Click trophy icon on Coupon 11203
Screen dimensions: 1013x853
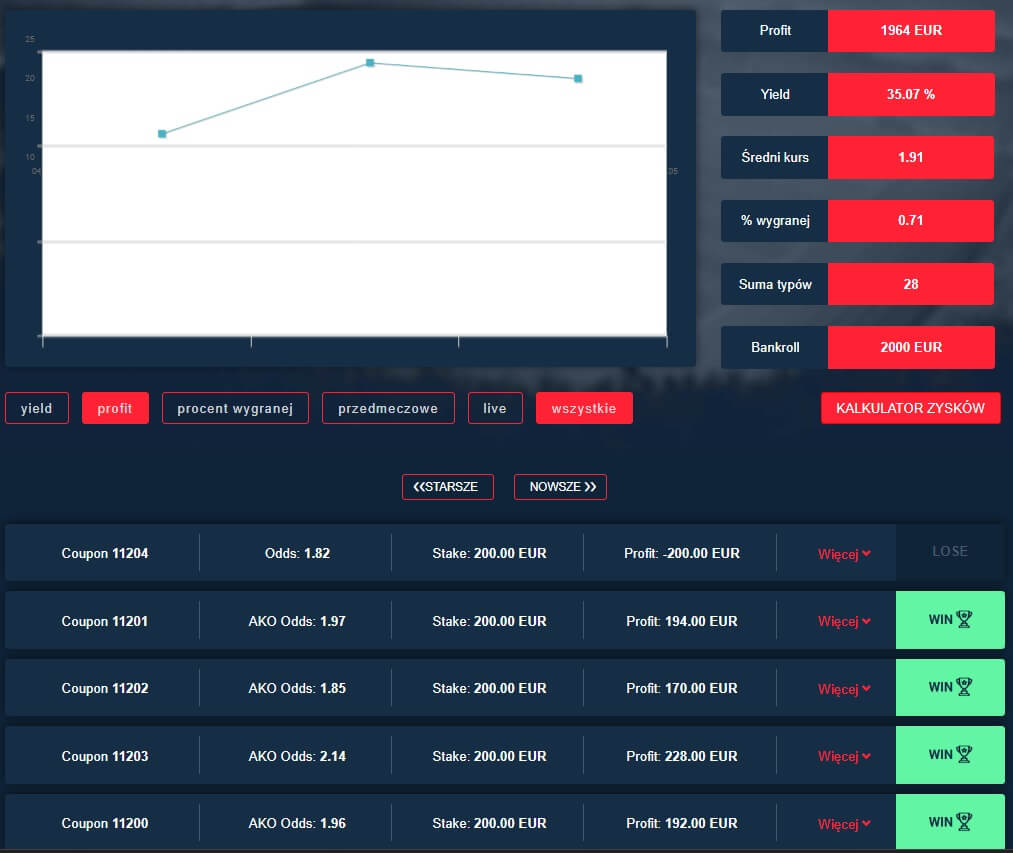click(x=964, y=754)
